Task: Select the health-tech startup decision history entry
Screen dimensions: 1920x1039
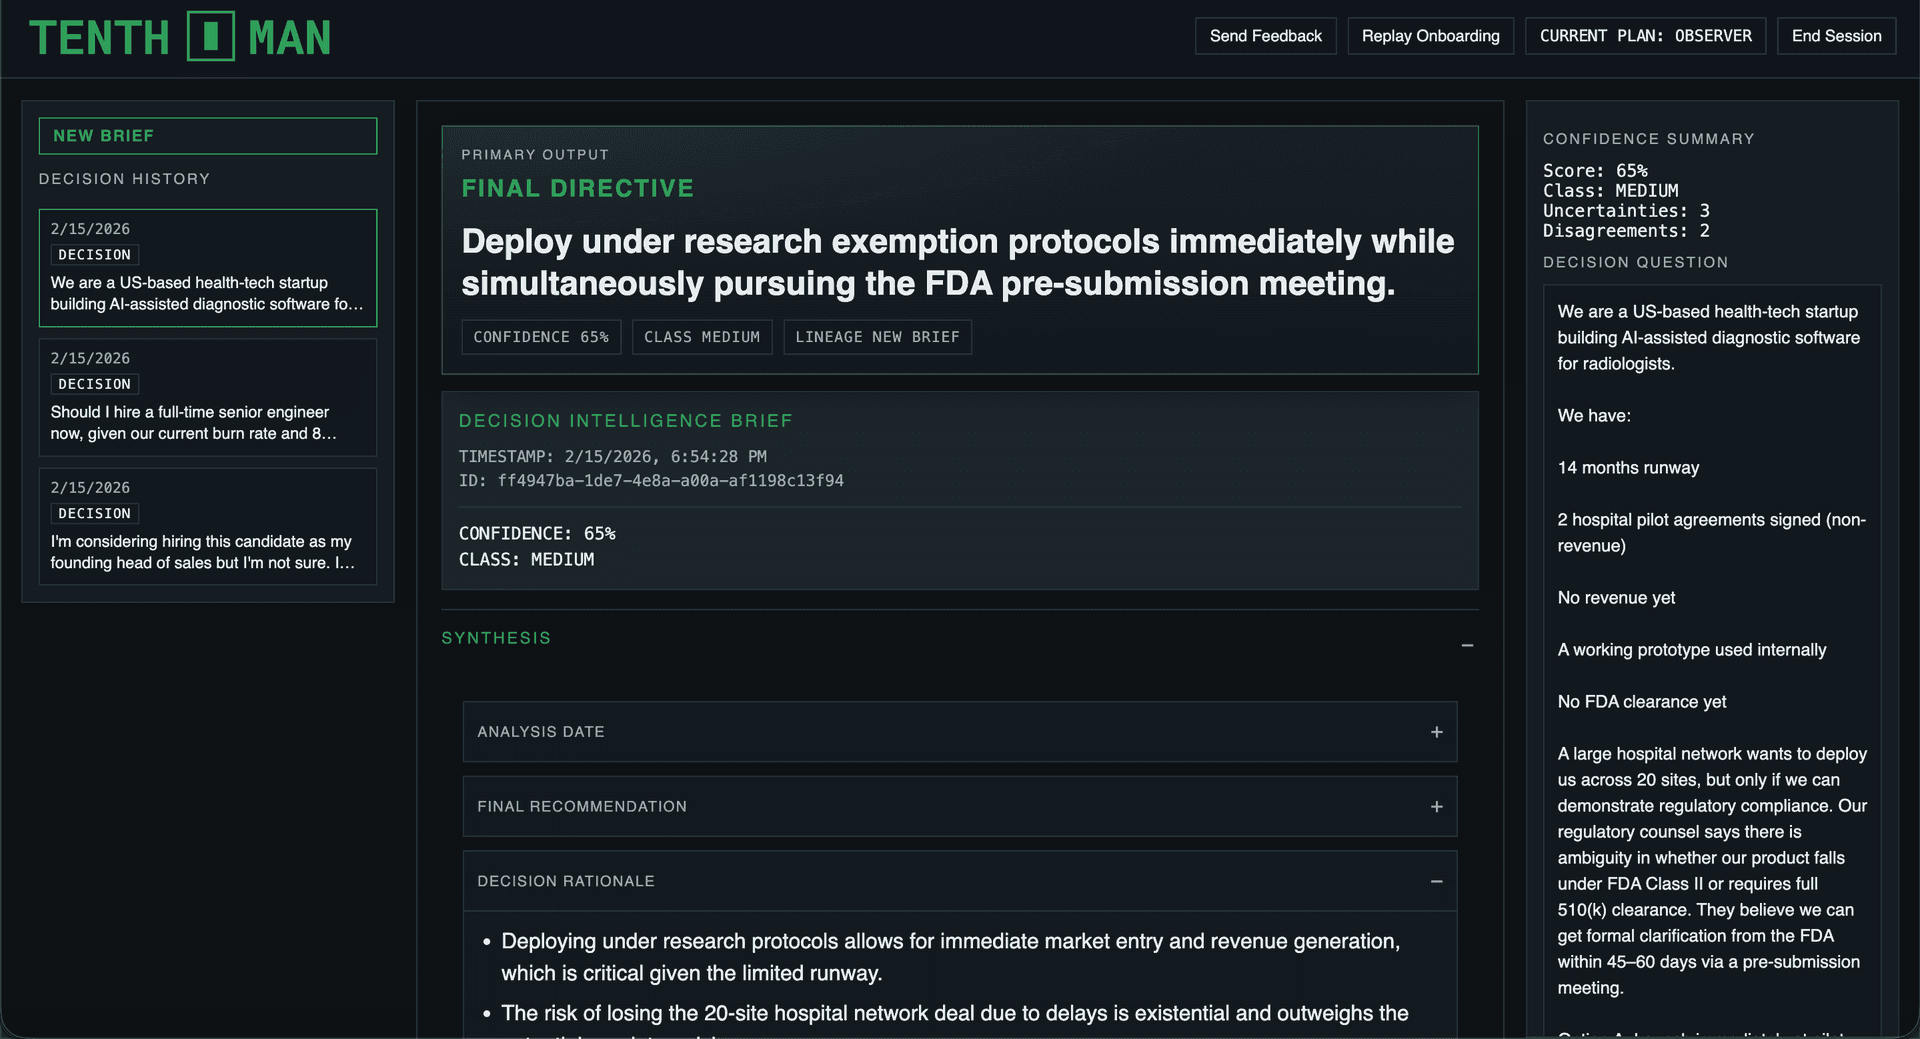Action: tap(208, 268)
